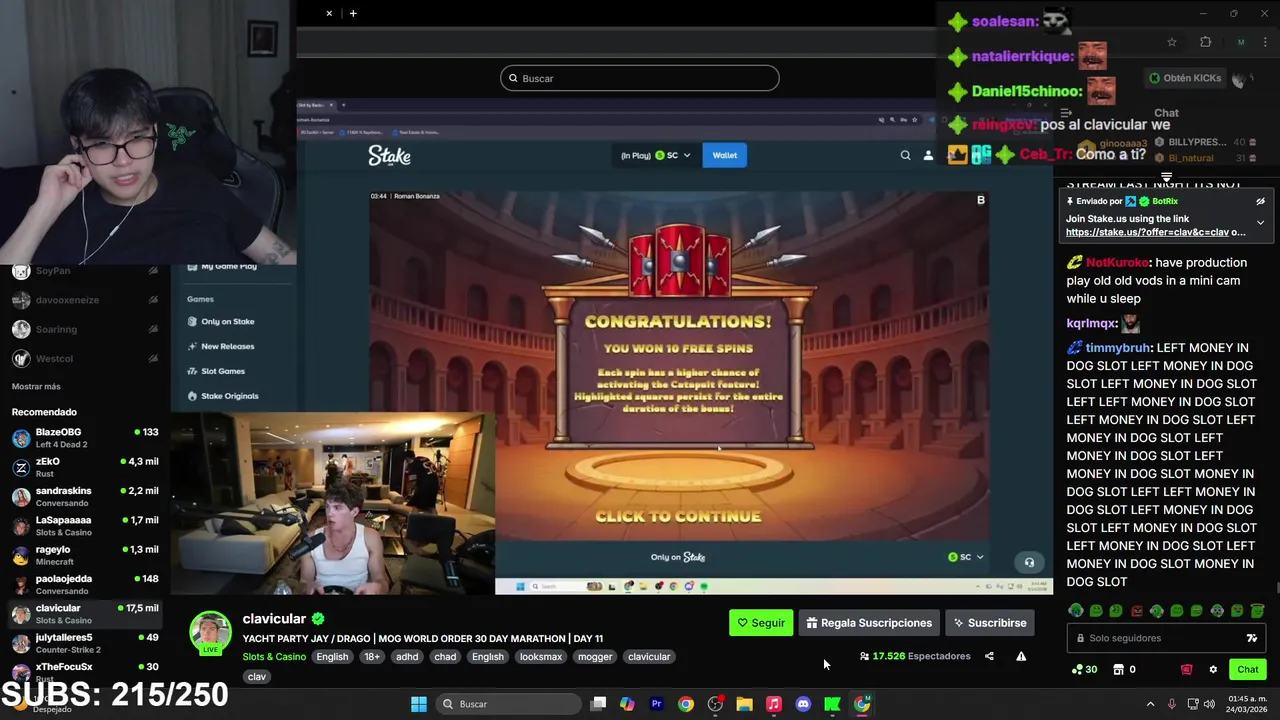
Task: Open a new browser tab with plus
Action: click(x=353, y=13)
